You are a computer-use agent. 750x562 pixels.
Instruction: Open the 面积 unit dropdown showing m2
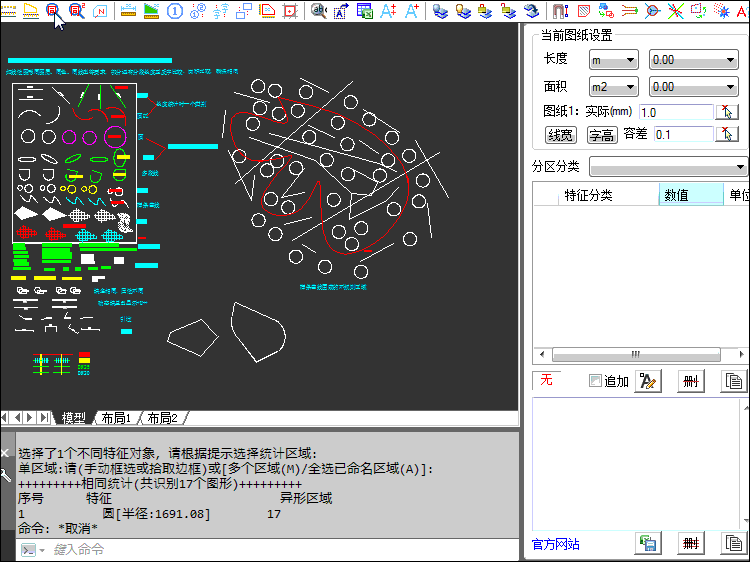[613, 87]
